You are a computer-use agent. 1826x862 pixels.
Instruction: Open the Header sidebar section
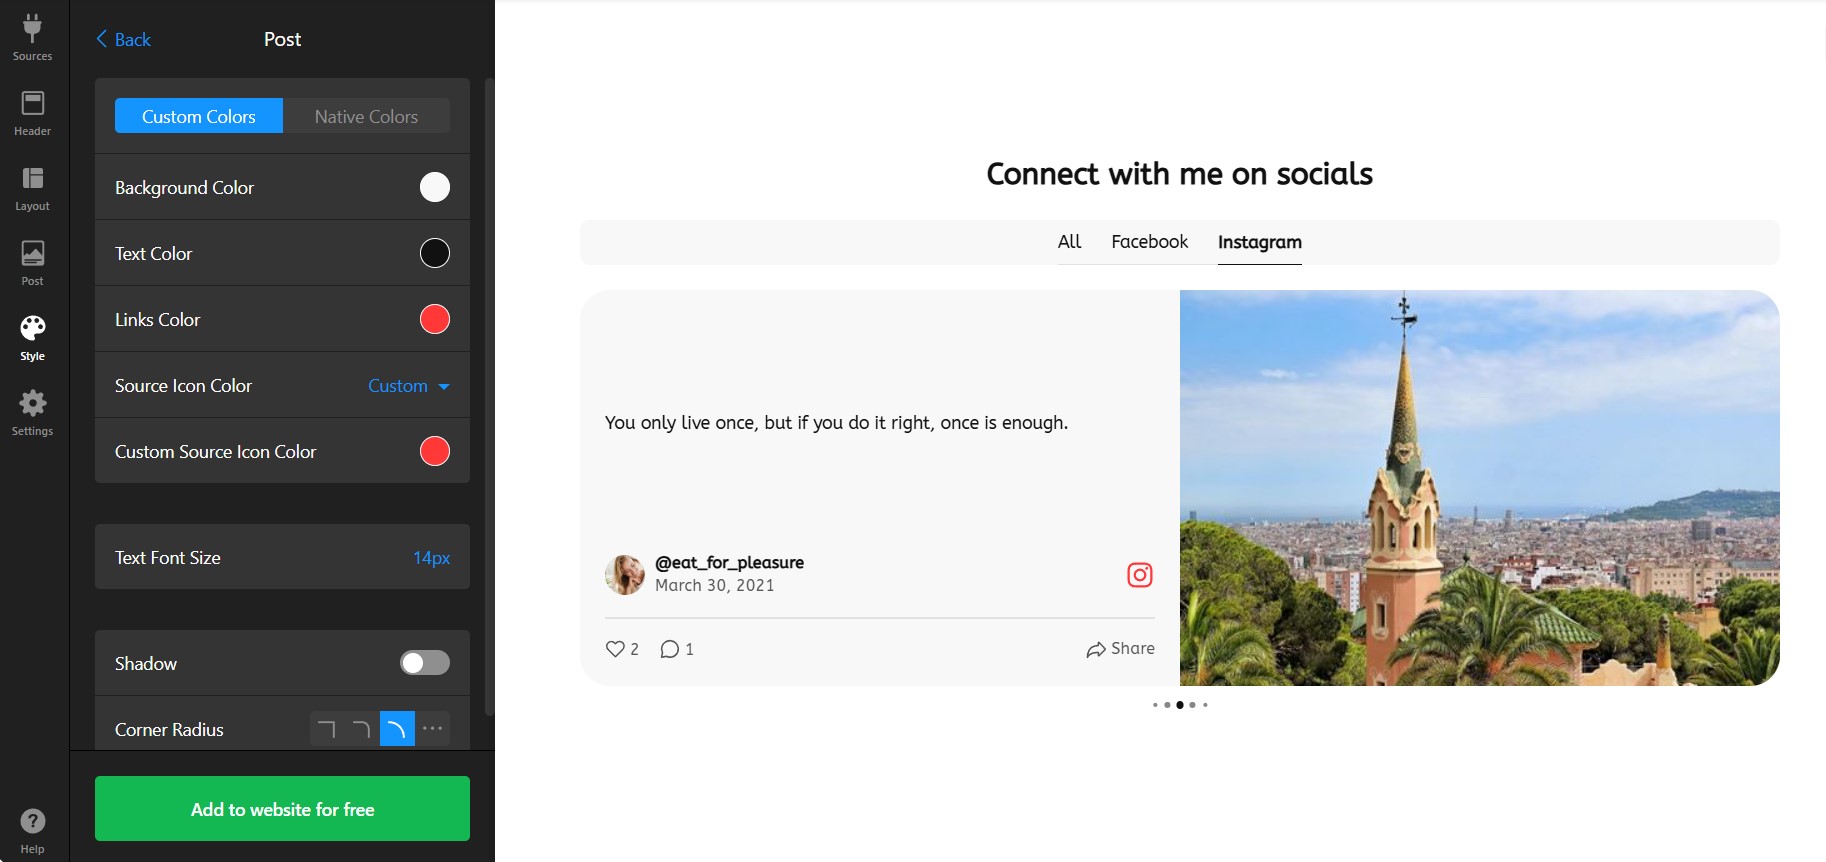(x=32, y=113)
